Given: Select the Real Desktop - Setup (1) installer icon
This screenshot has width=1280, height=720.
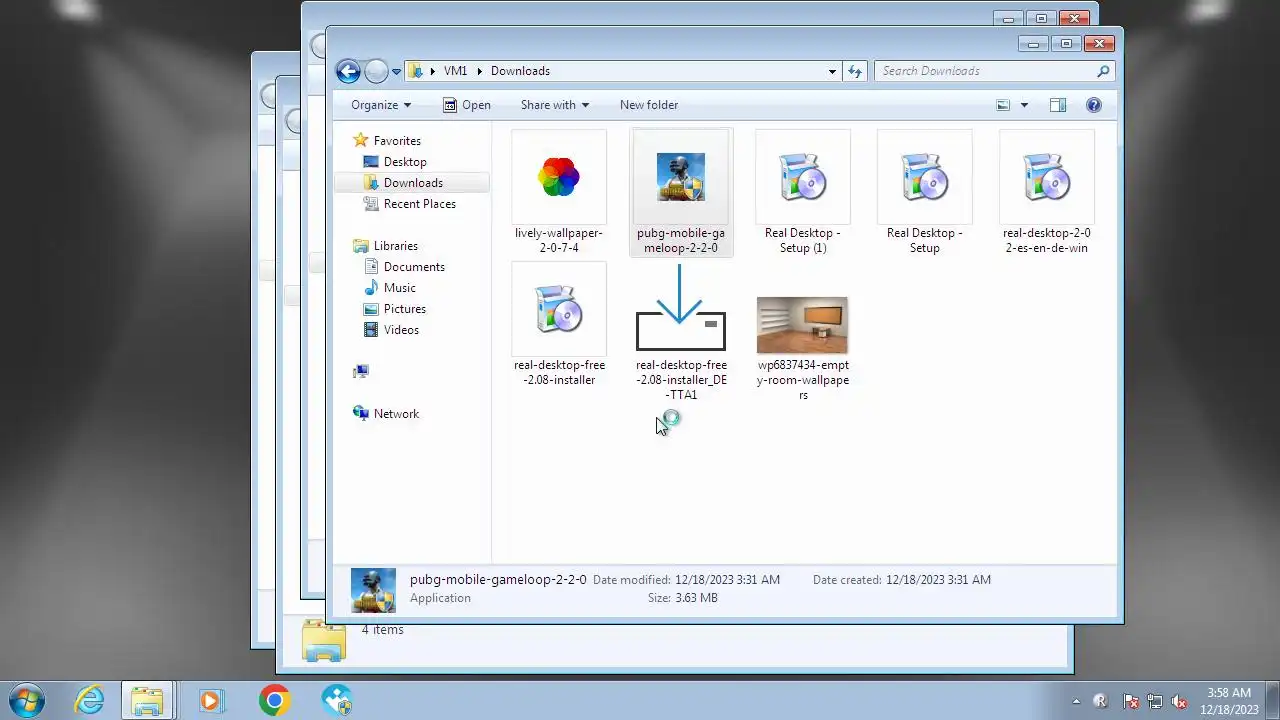Looking at the screenshot, I should click(x=802, y=178).
